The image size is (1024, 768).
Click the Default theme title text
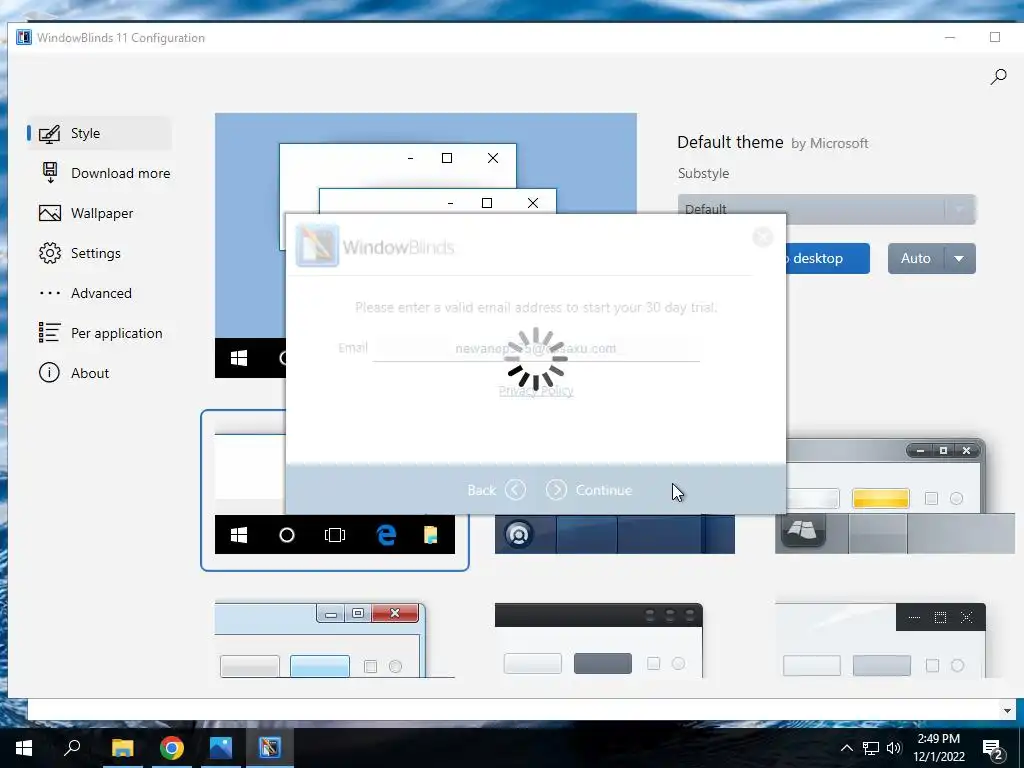tap(730, 142)
